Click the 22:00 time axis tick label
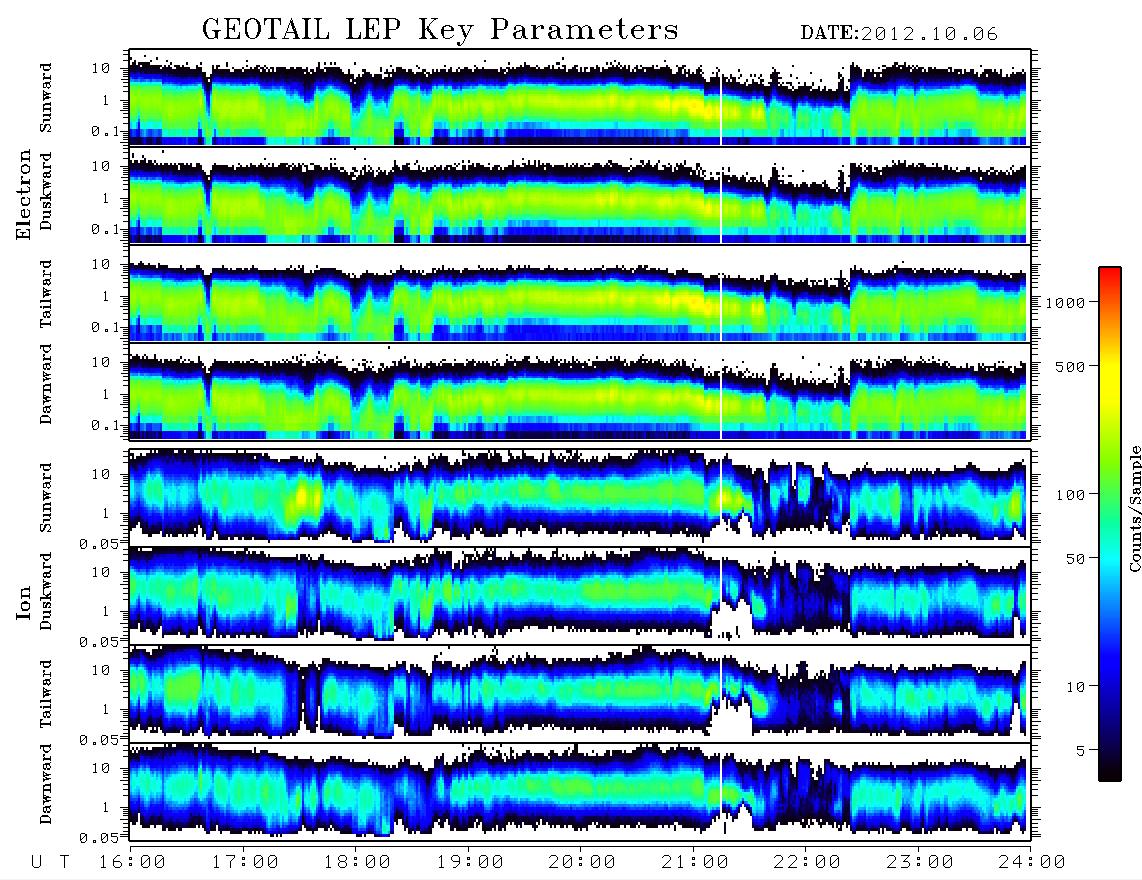Viewport: 1142px width, 880px height. [x=807, y=862]
